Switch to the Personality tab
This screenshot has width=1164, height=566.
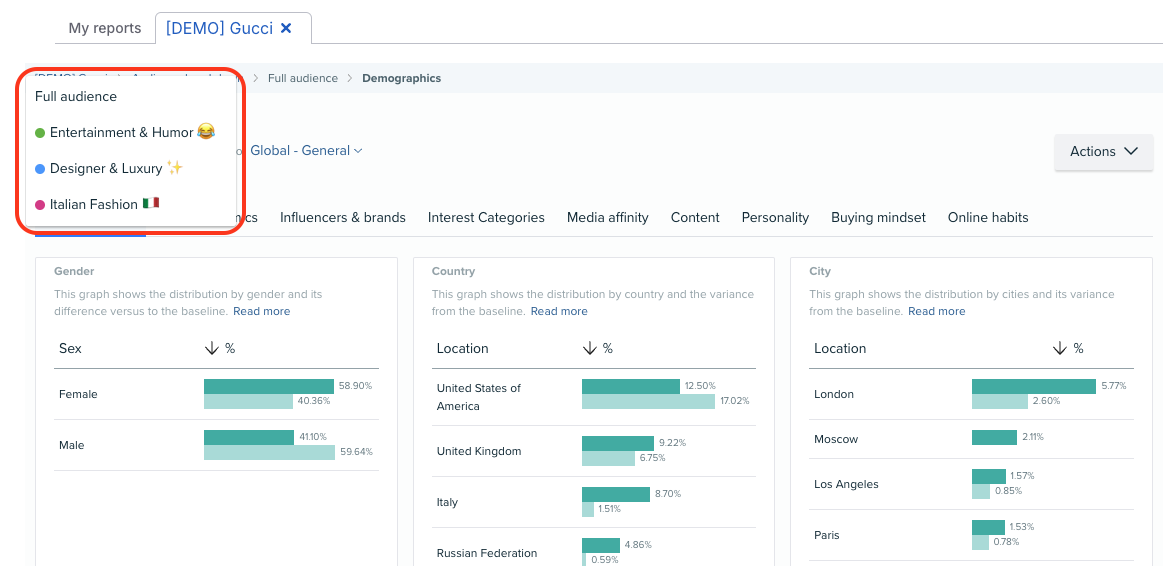pos(775,217)
